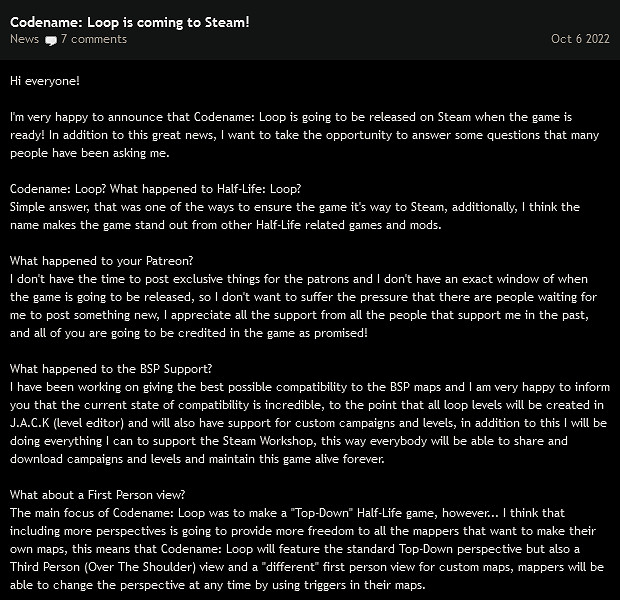Click the 'I don't have the time to post' sentence
620x600 pixels.
pyautogui.click(x=100, y=279)
